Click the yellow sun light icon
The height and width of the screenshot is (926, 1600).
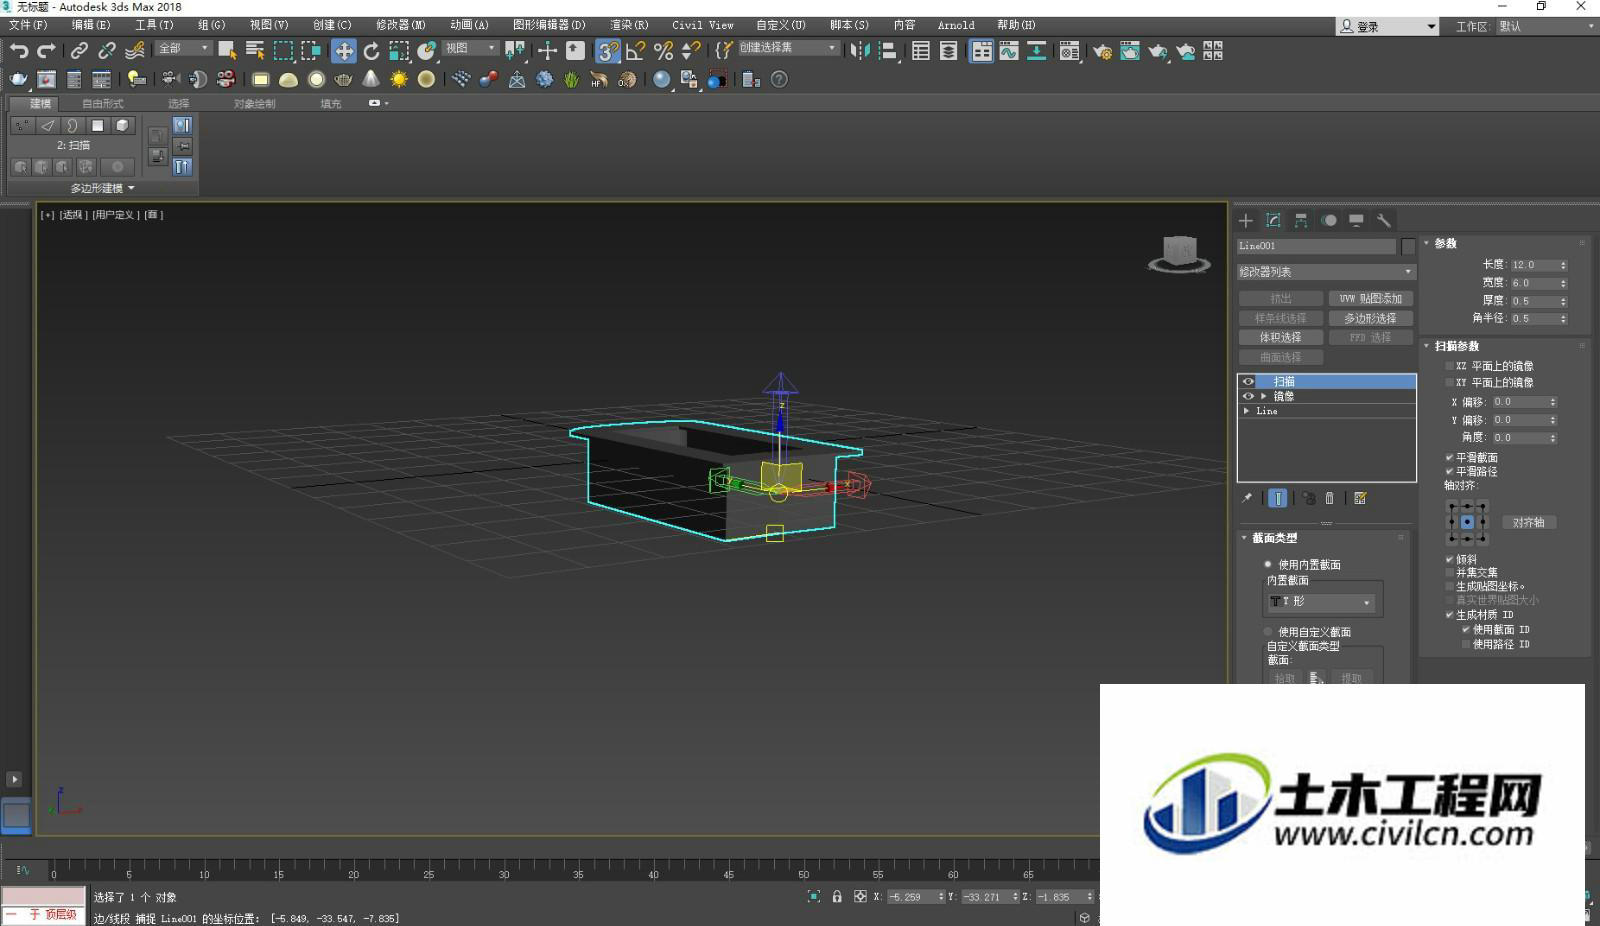coord(399,79)
